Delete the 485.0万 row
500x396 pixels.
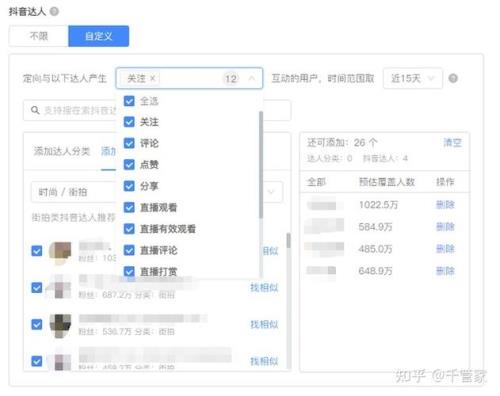pyautogui.click(x=445, y=249)
